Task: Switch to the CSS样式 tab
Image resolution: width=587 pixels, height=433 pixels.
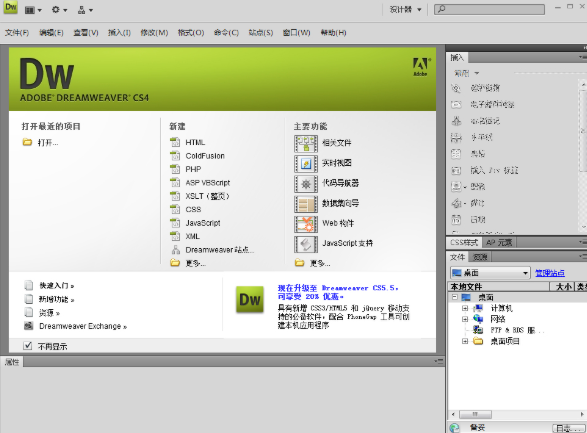Action: [x=464, y=243]
